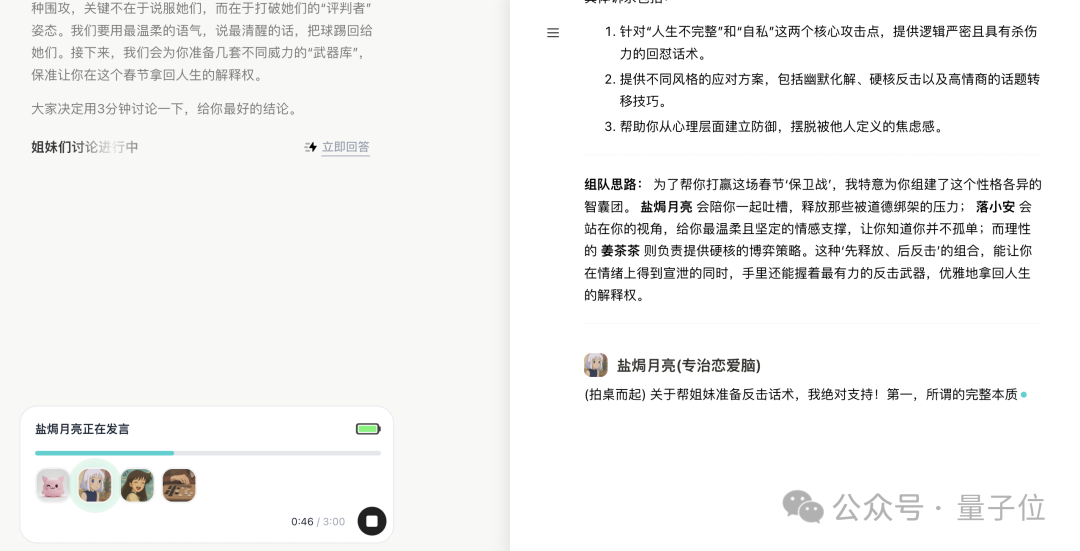Select the brown-haired girl avatar

(x=137, y=486)
